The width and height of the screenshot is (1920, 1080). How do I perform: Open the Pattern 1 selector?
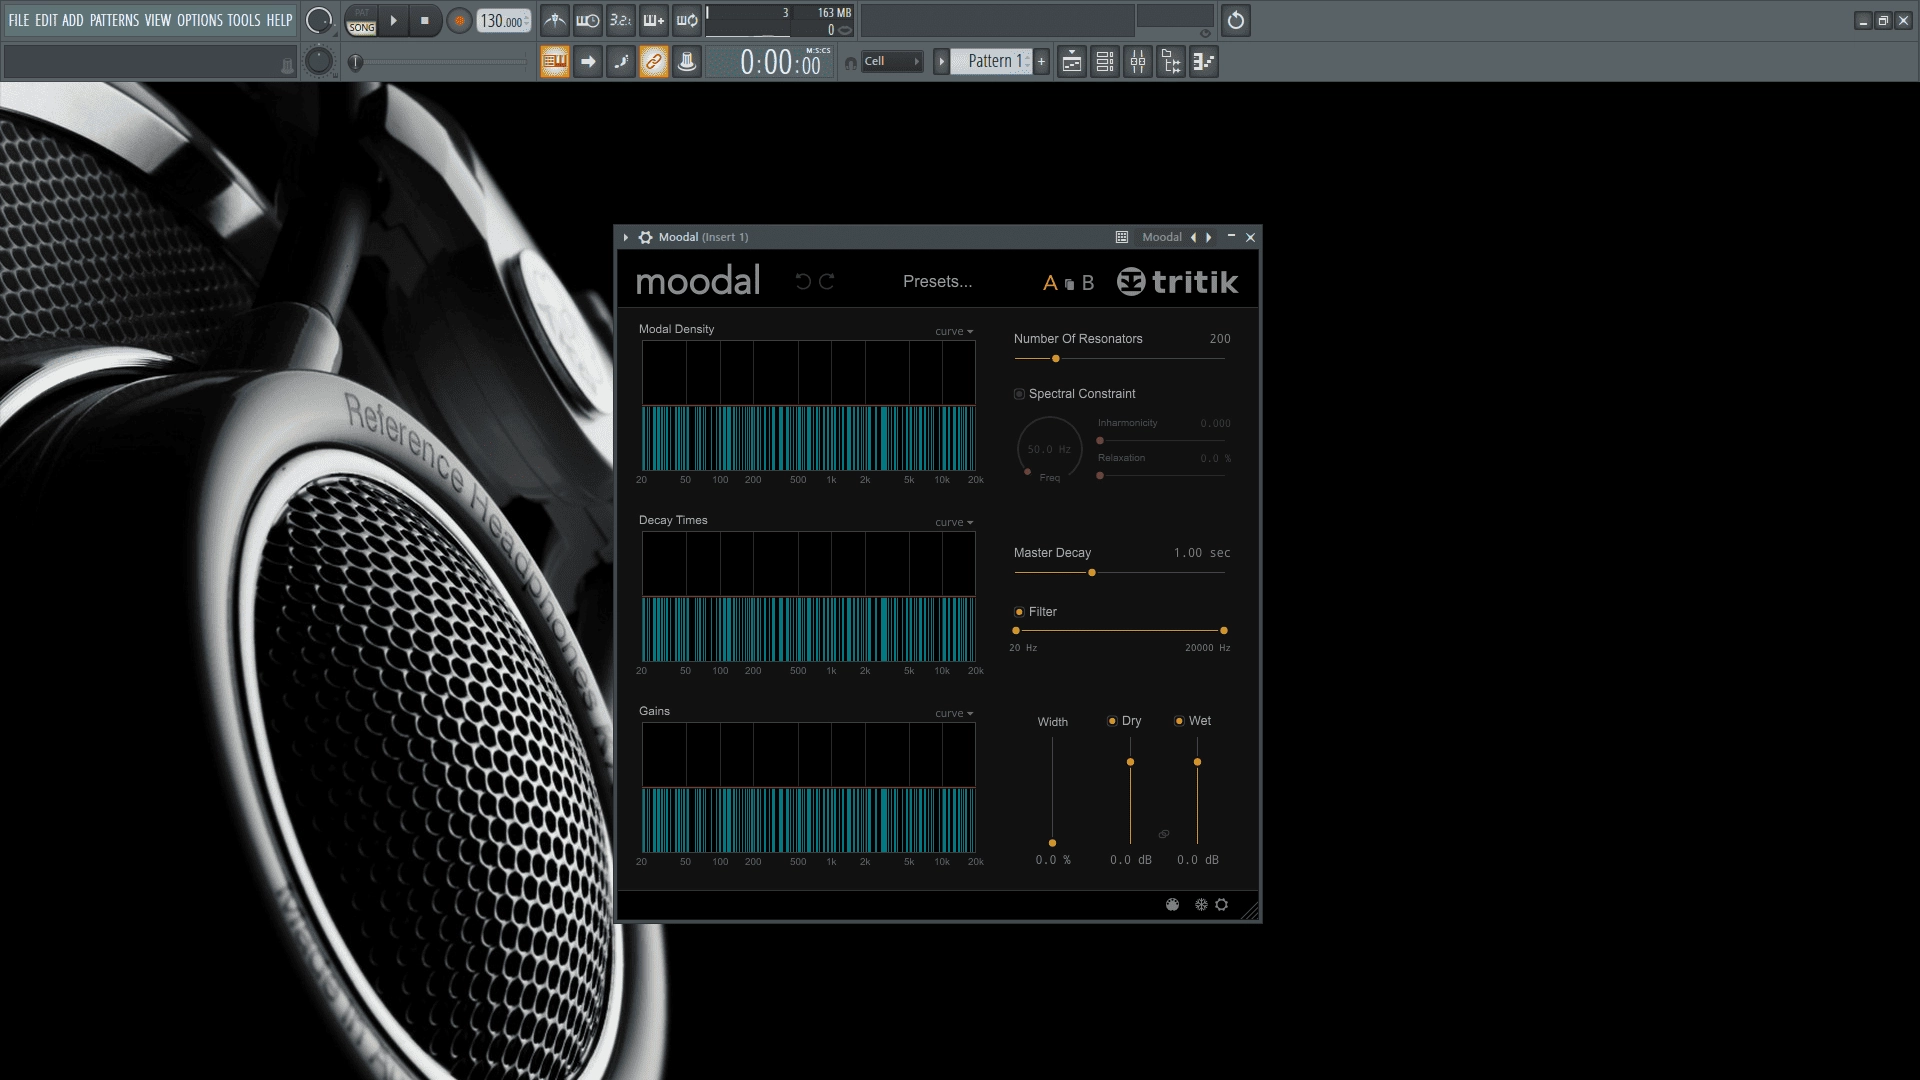click(x=990, y=62)
